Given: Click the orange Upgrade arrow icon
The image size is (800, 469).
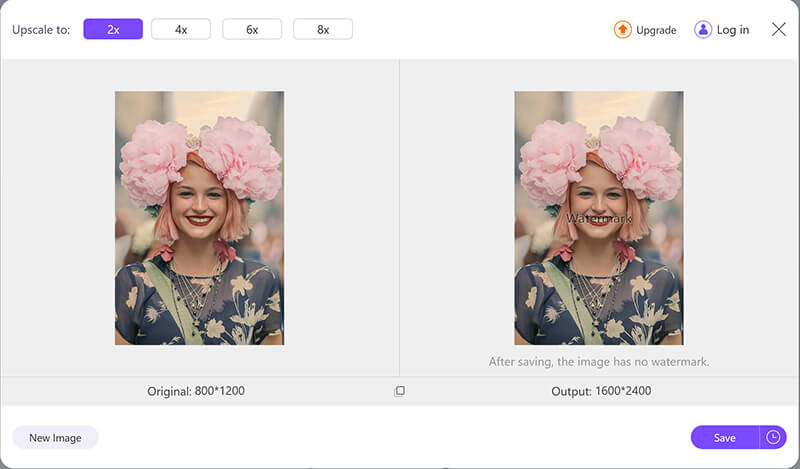Looking at the screenshot, I should point(622,30).
